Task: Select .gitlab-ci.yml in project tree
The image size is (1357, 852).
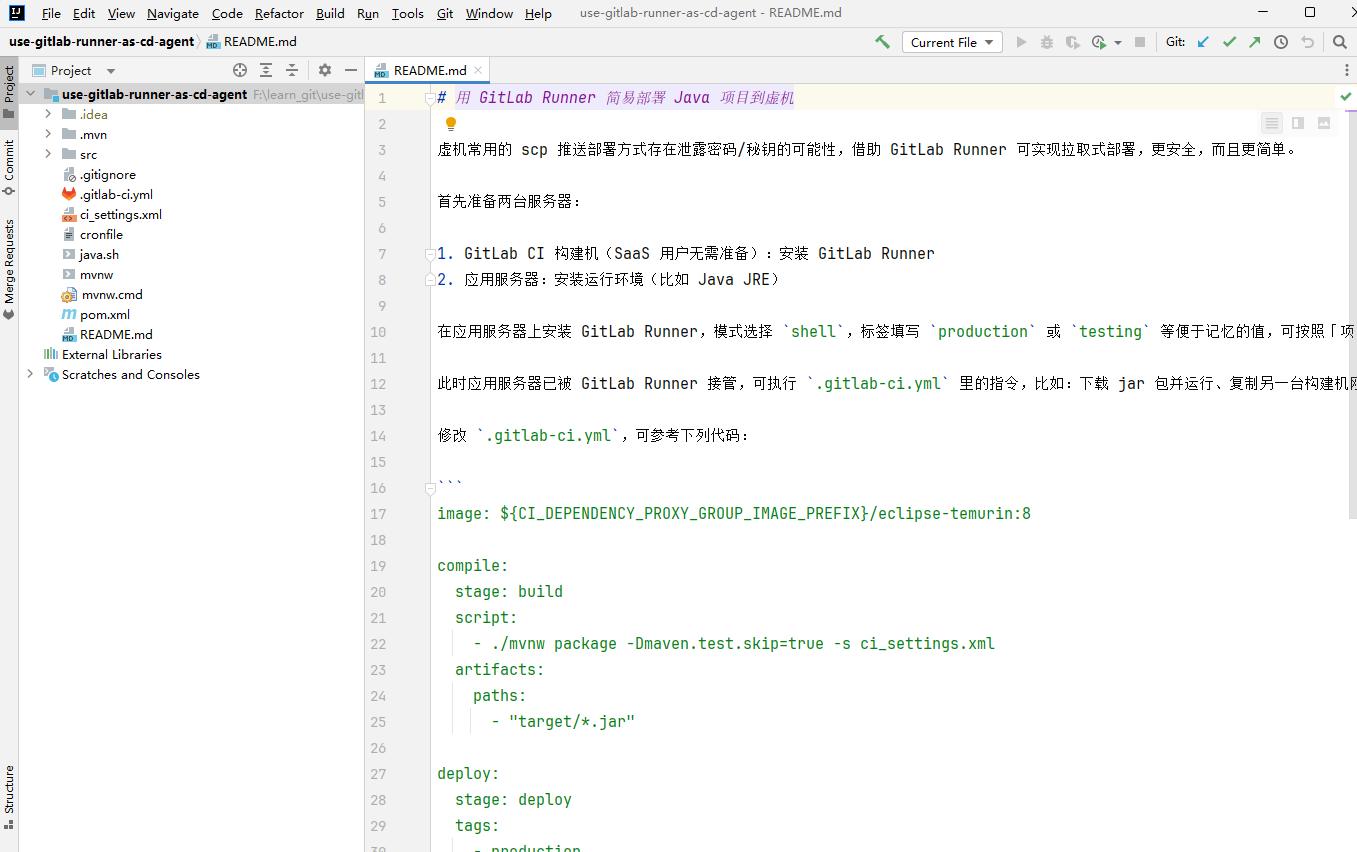Action: tap(116, 194)
